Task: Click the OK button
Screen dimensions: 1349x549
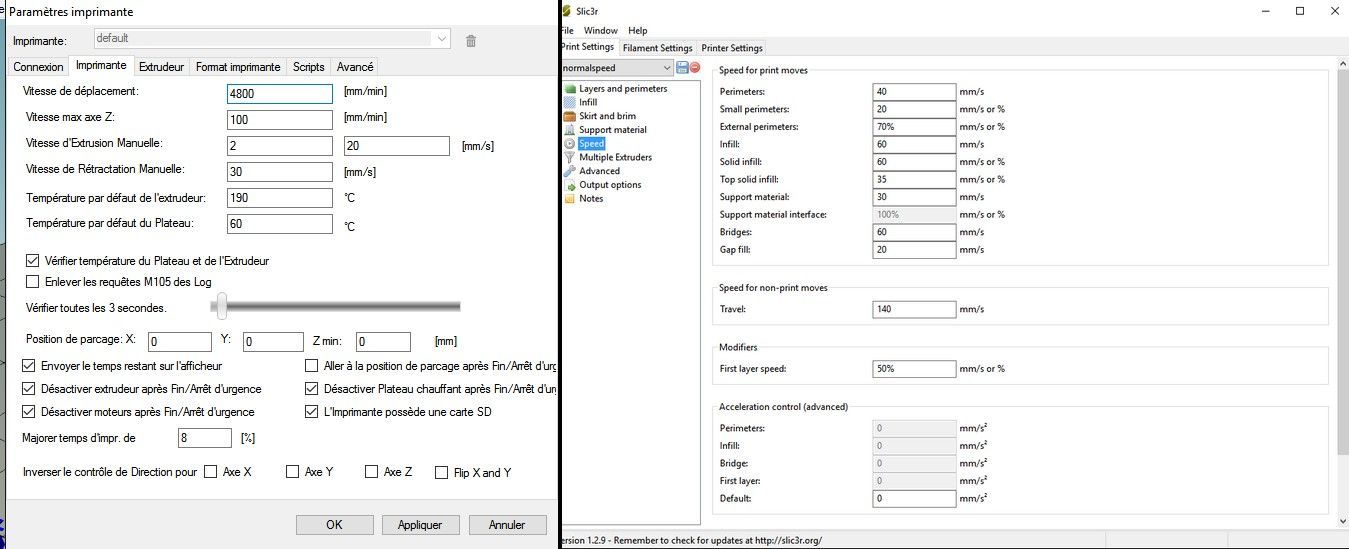Action: 334,525
